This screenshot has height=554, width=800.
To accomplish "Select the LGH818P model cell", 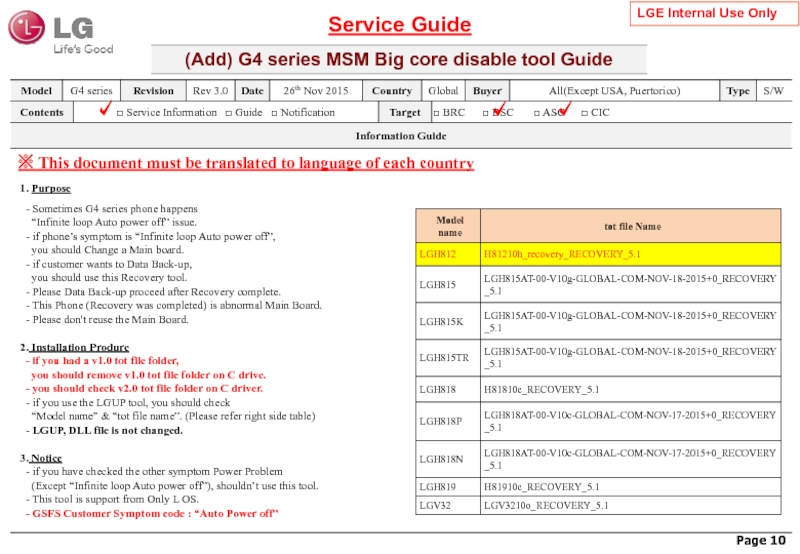I will [x=448, y=421].
